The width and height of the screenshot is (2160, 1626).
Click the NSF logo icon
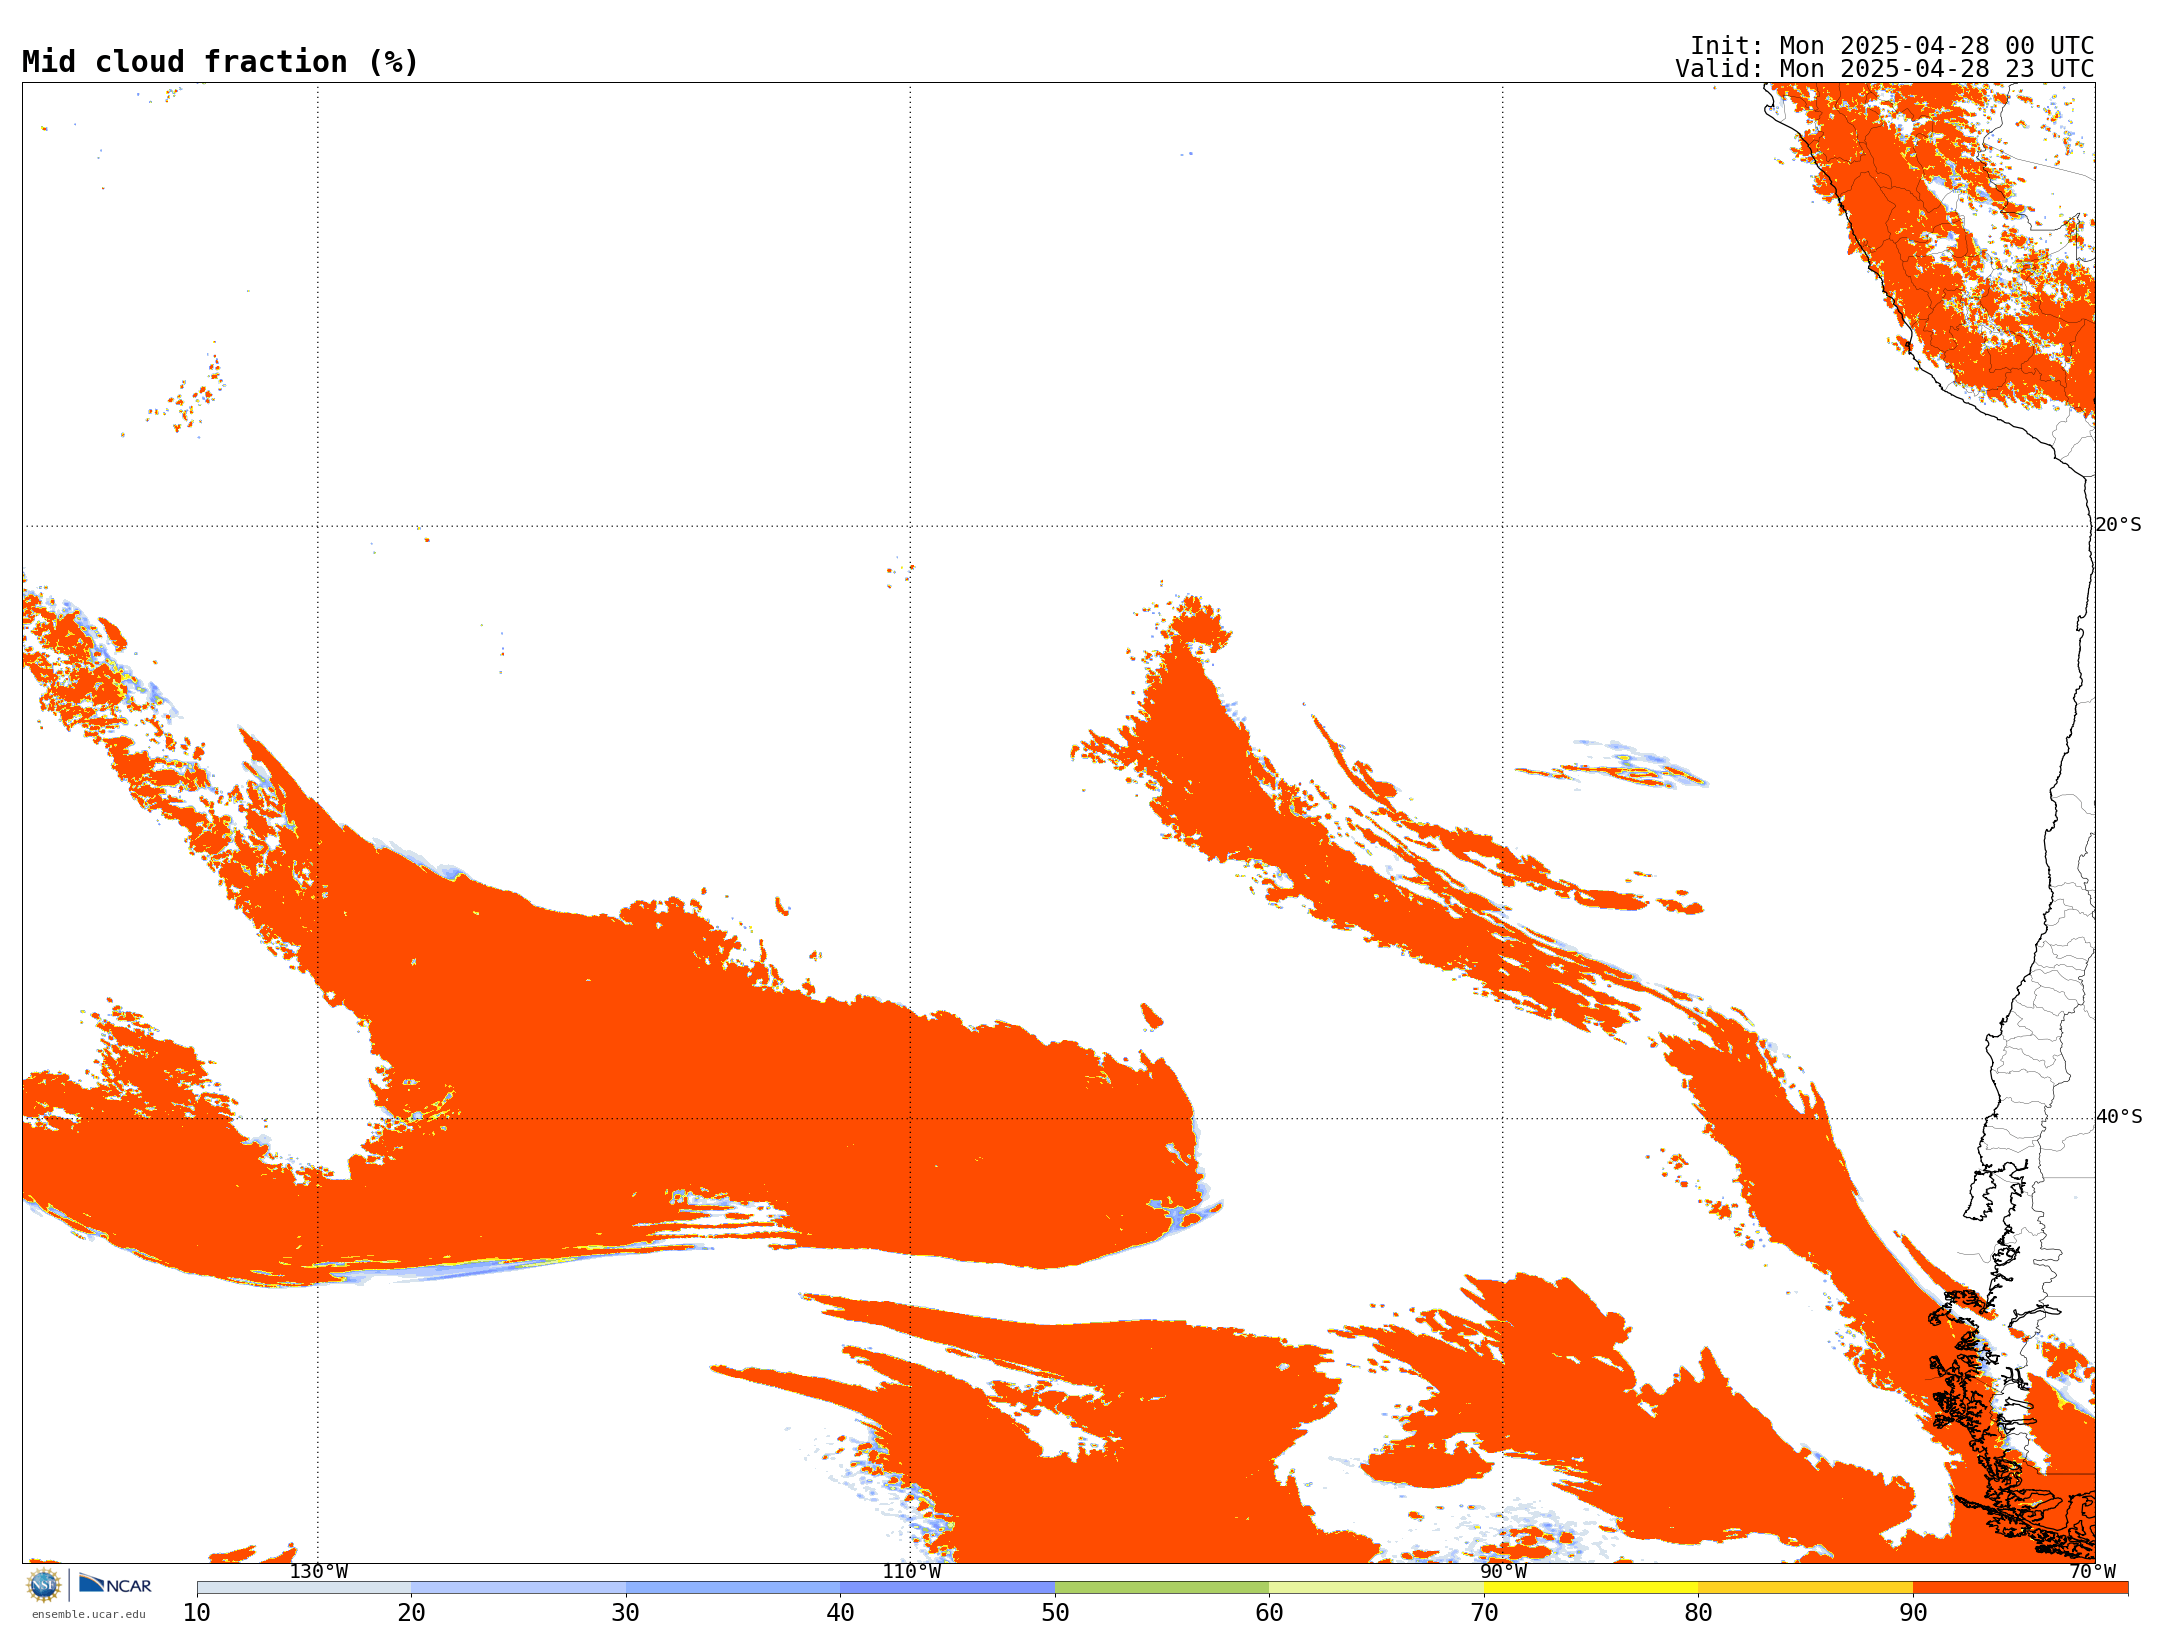44,1585
